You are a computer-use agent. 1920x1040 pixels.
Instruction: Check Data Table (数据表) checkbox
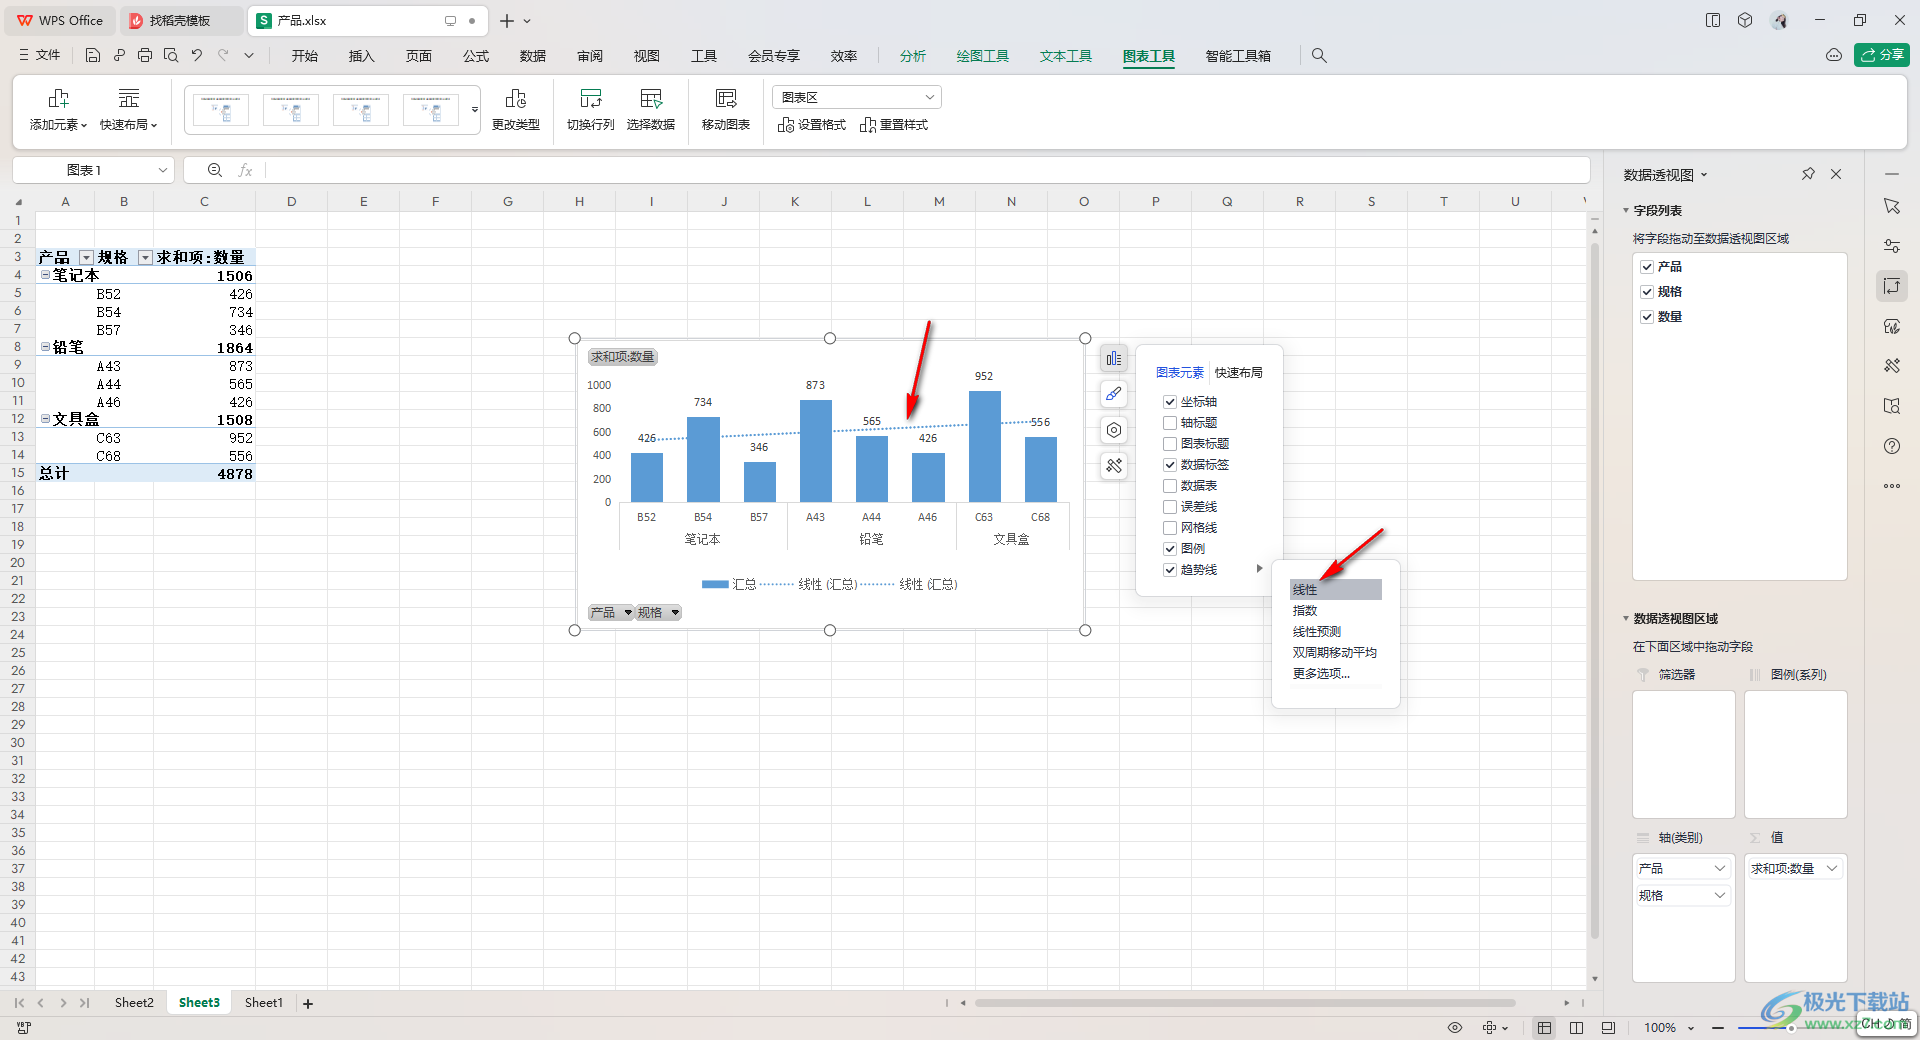1170,486
